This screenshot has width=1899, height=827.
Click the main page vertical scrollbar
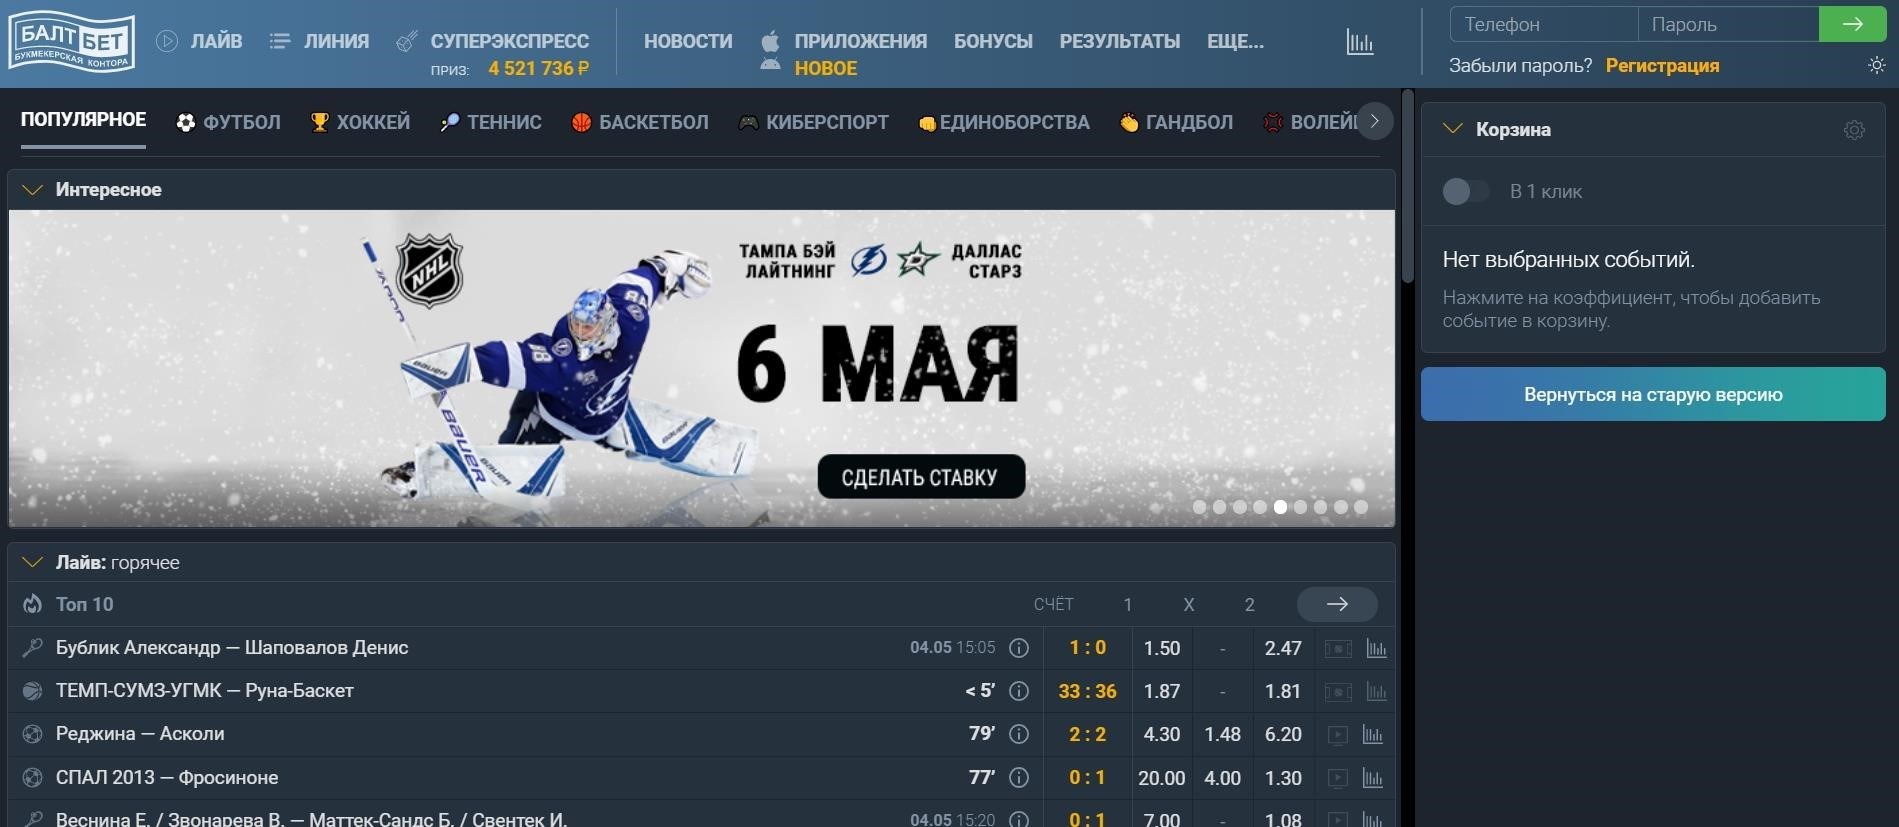(1408, 186)
